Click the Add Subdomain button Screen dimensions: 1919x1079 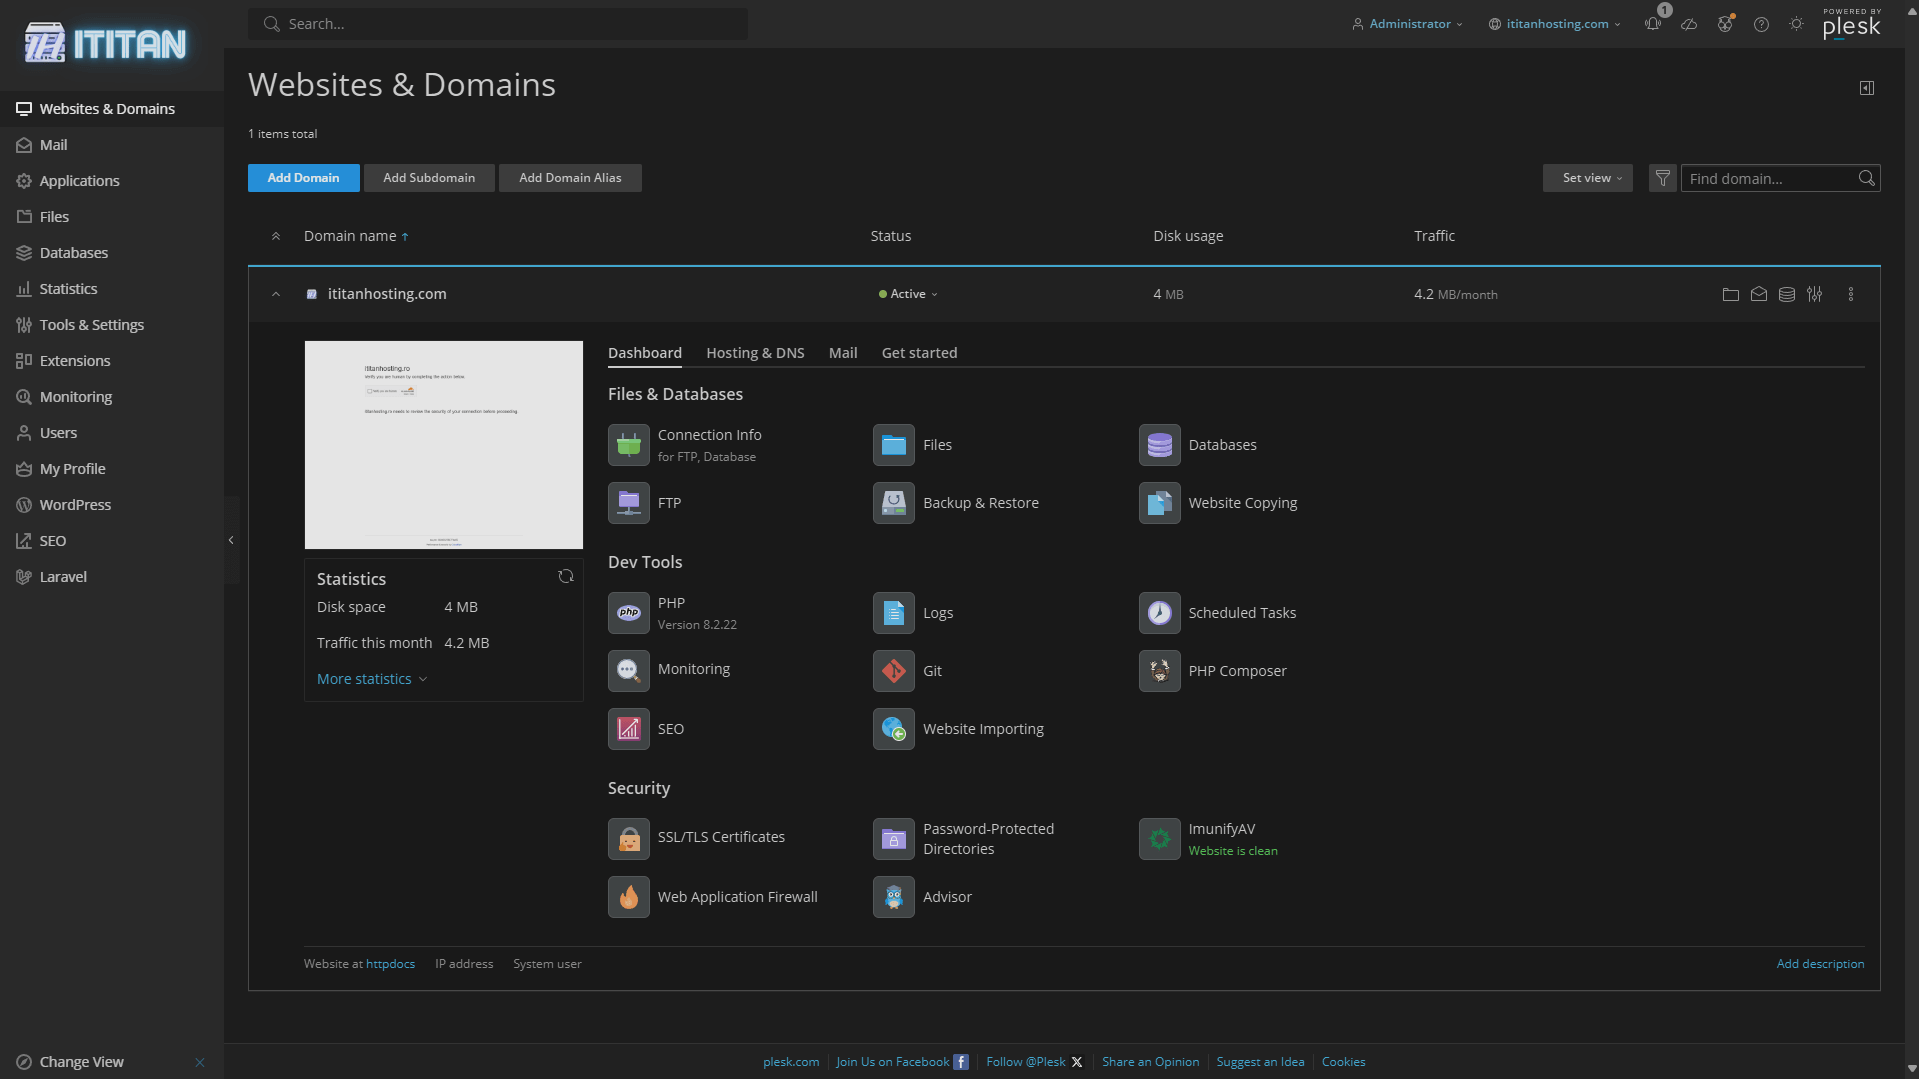click(x=429, y=178)
